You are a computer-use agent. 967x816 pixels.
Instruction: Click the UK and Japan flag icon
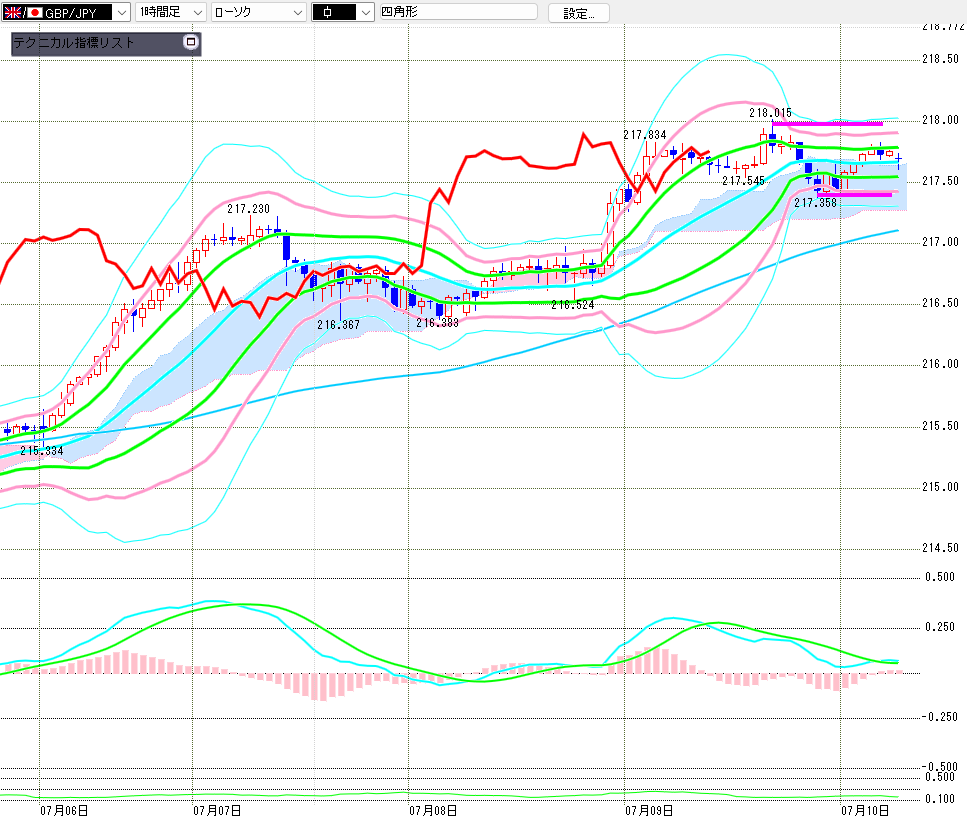click(x=22, y=12)
